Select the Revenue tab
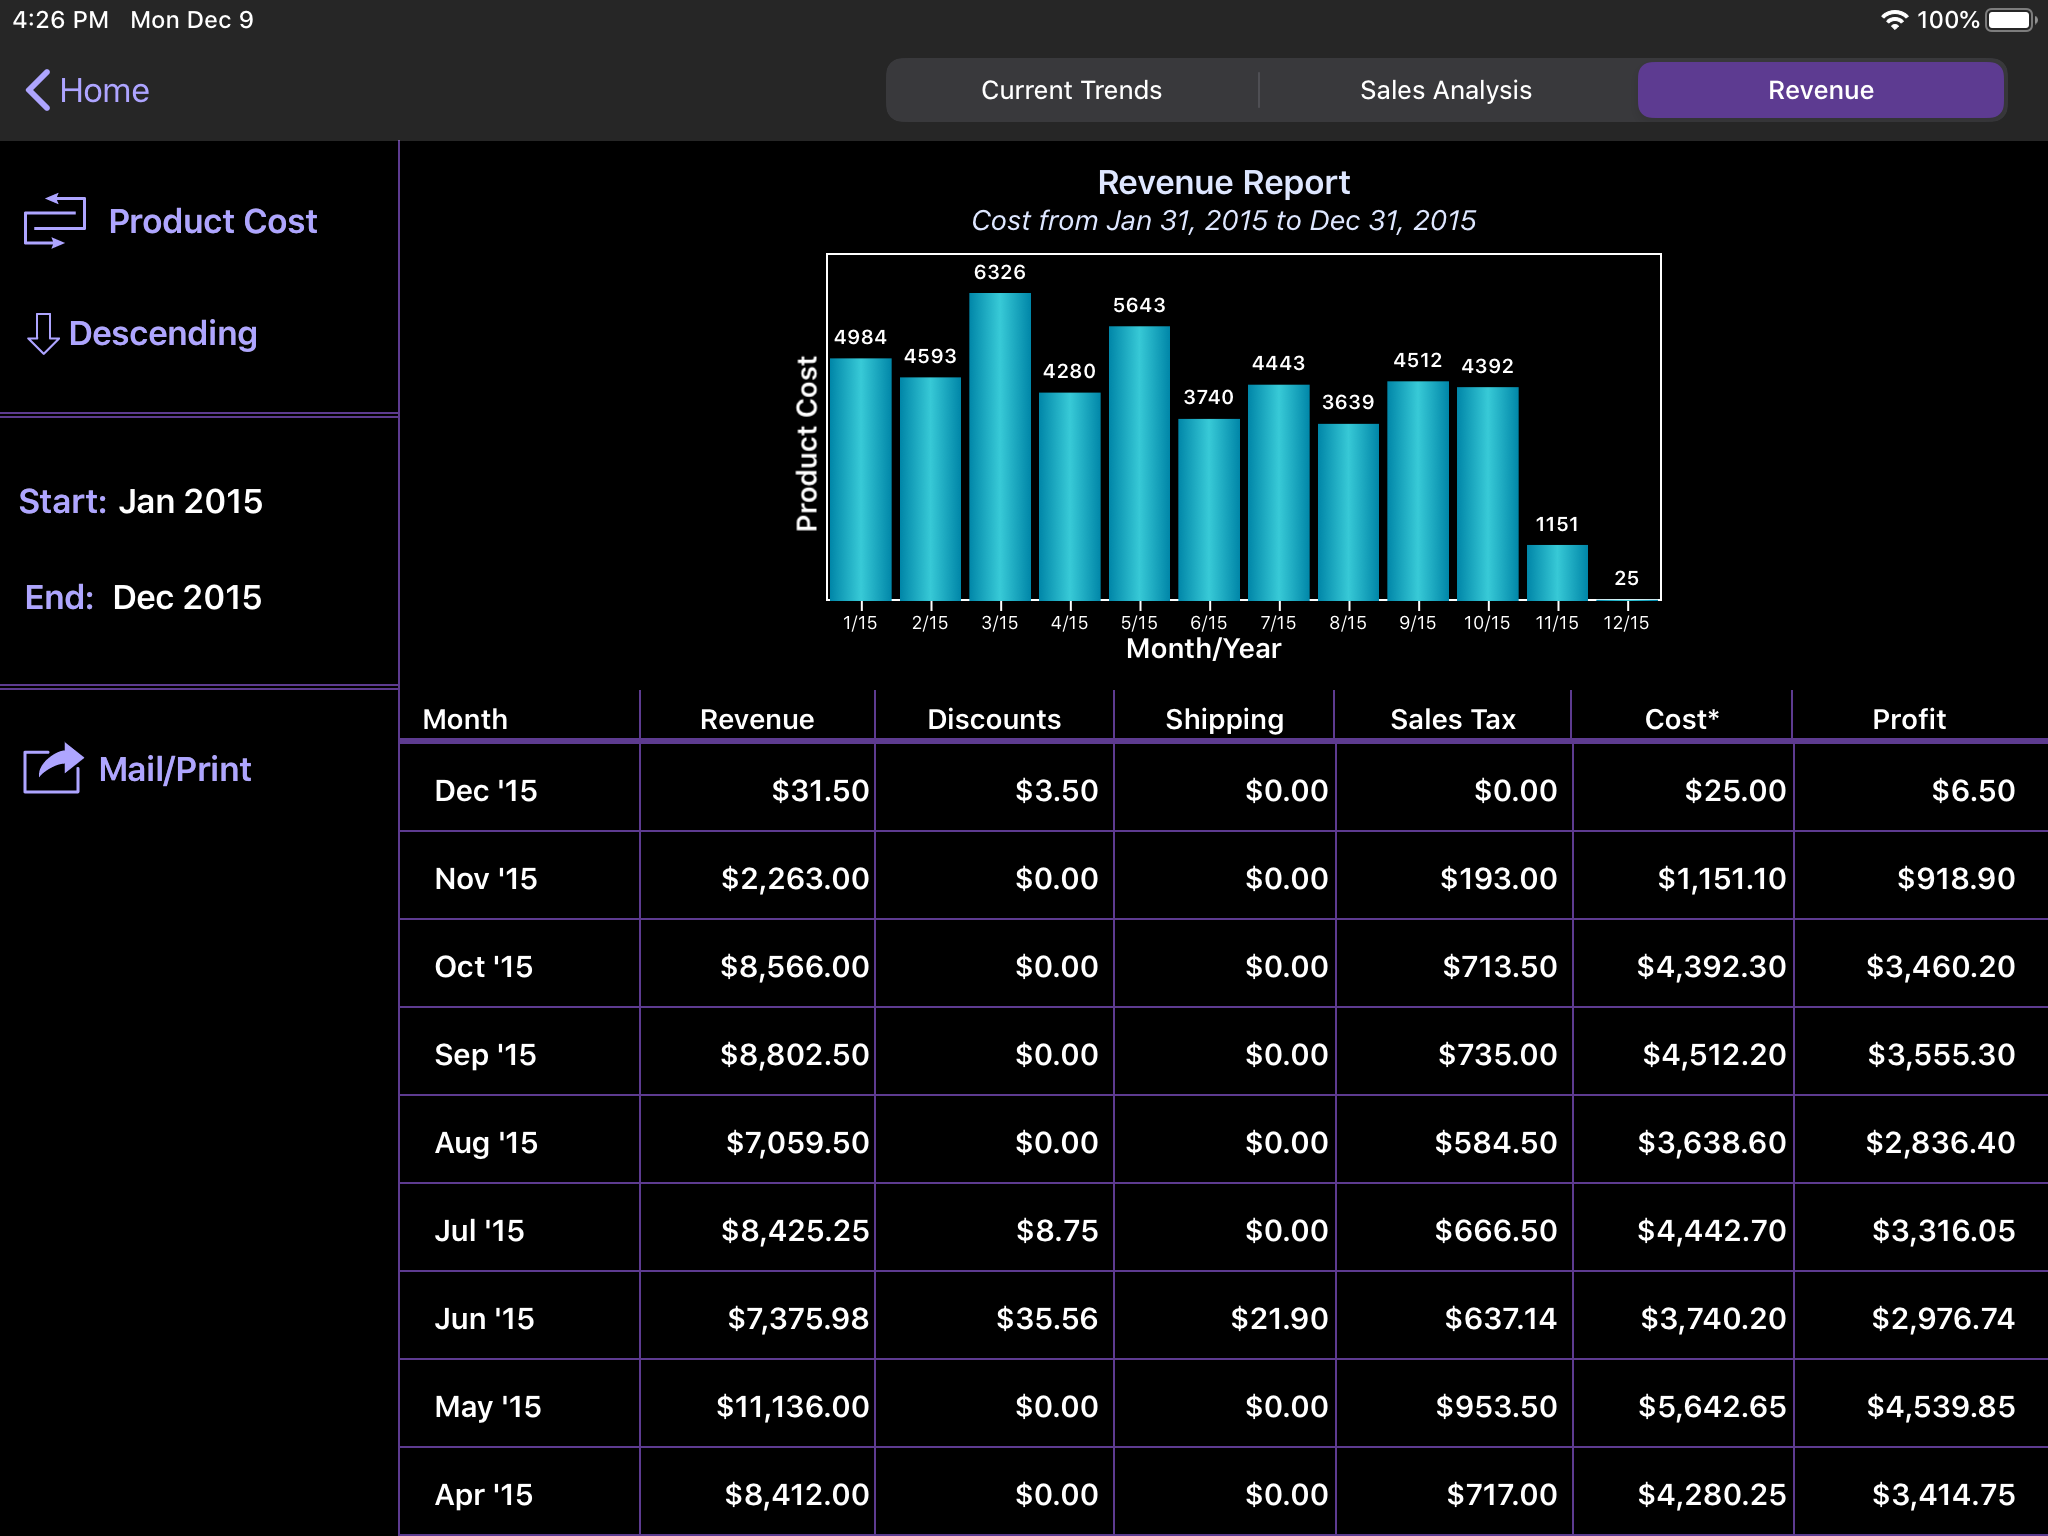 1820,90
